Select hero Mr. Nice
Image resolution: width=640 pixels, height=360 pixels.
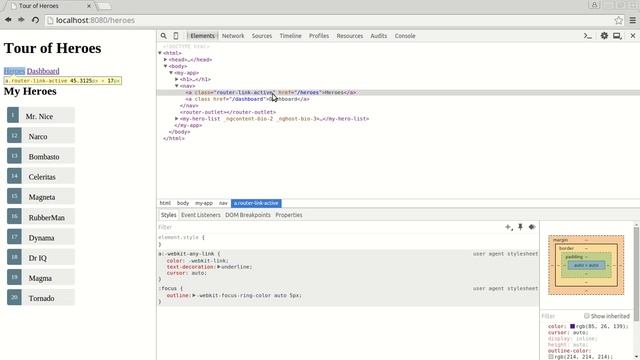[41, 116]
